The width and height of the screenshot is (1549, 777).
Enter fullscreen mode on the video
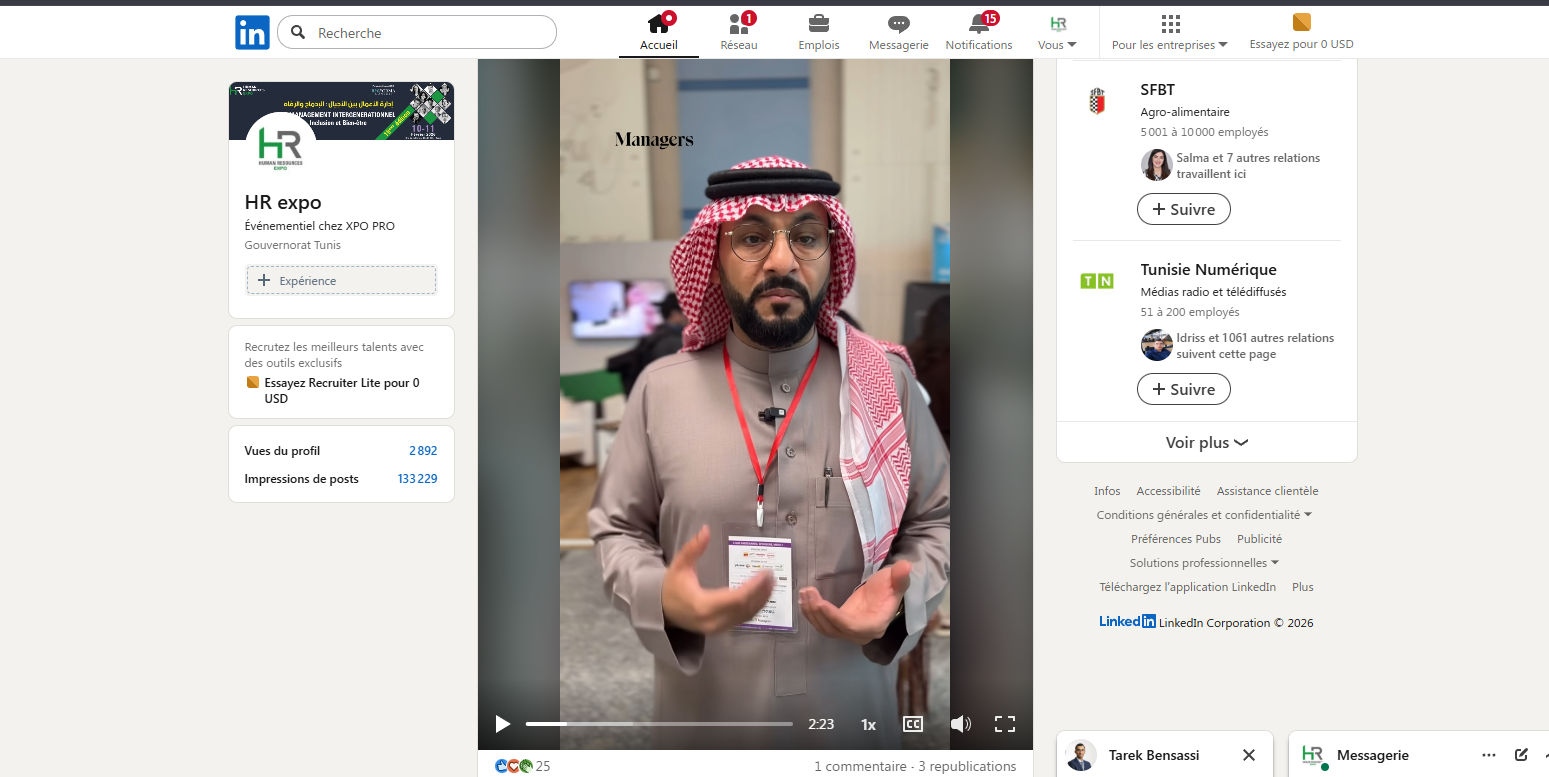tap(1004, 724)
